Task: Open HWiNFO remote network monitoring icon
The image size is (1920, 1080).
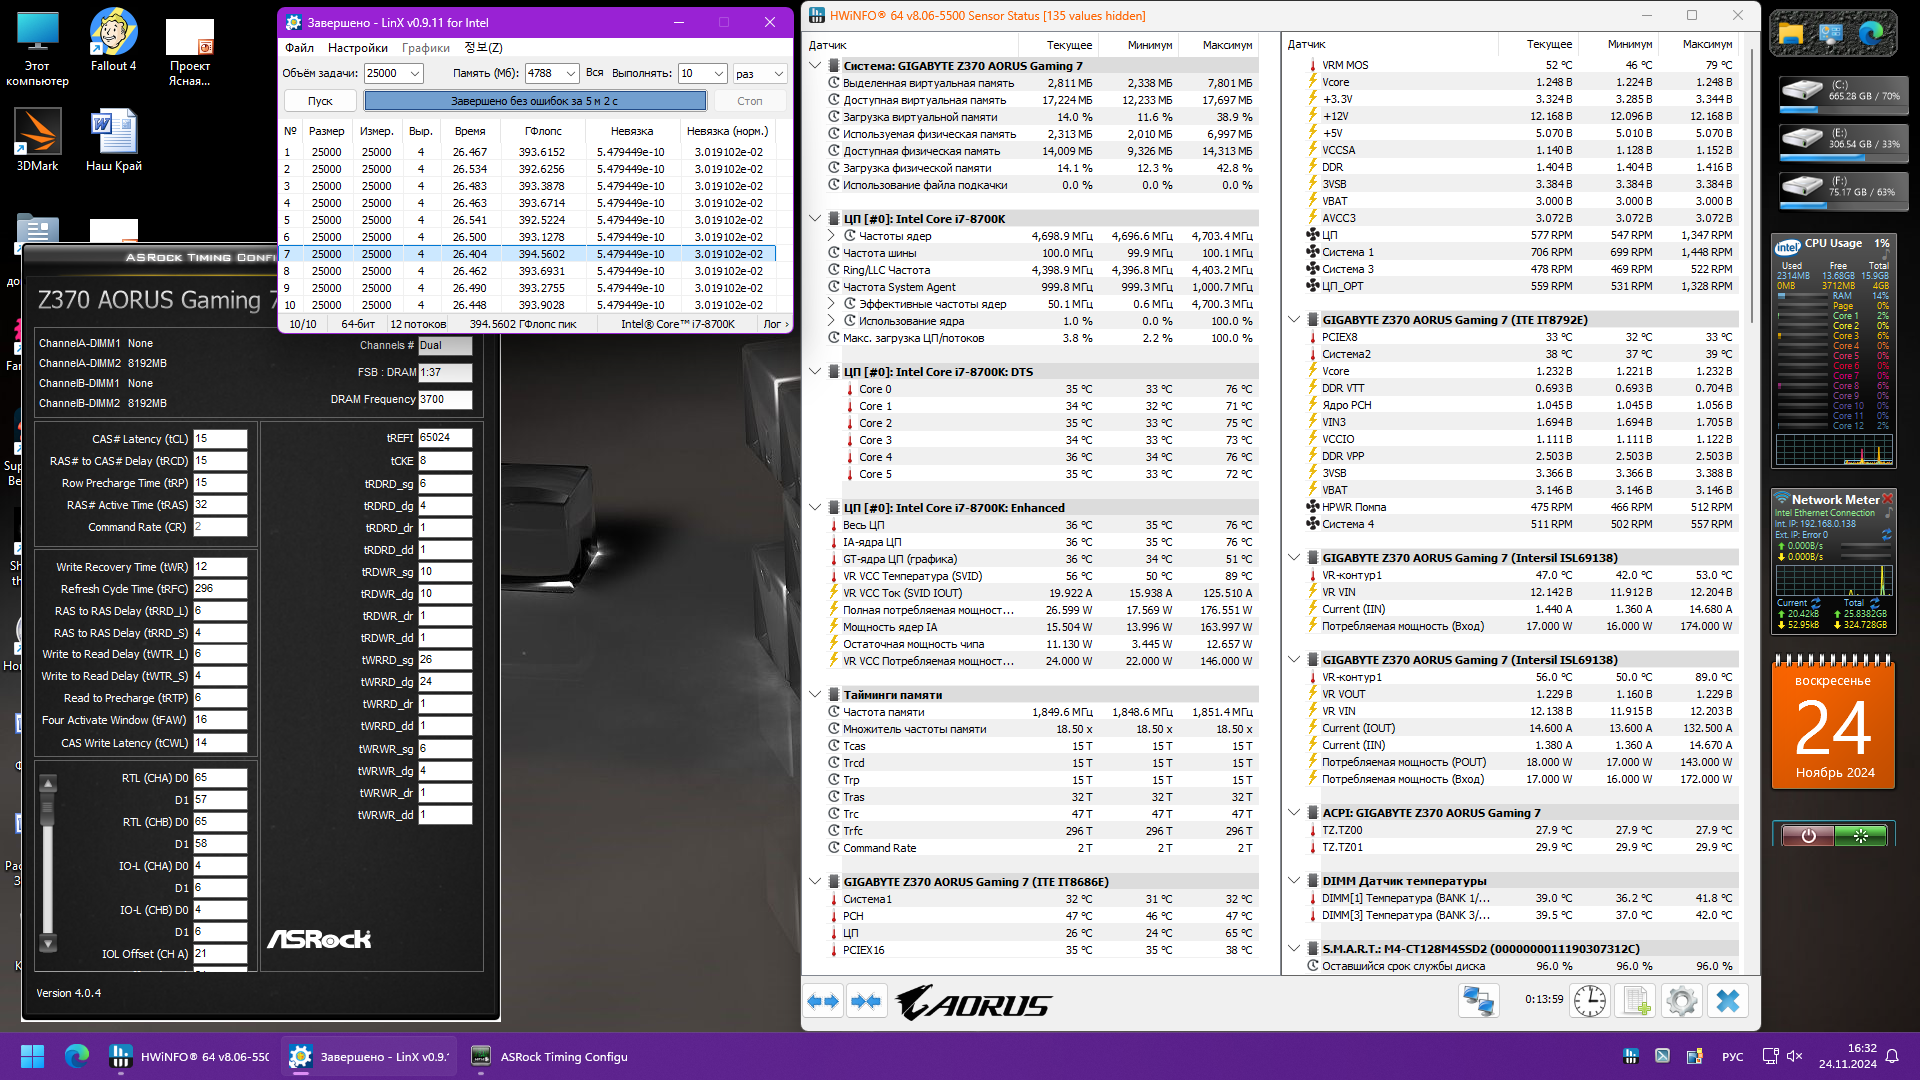Action: tap(1478, 1001)
